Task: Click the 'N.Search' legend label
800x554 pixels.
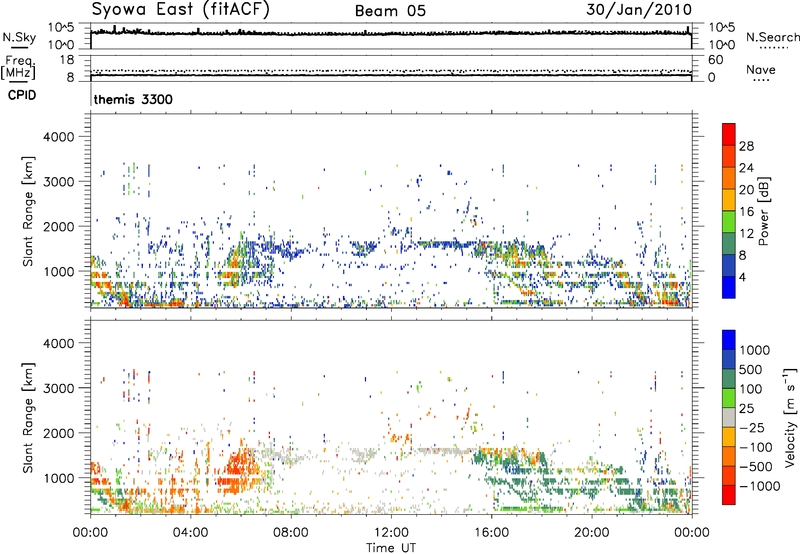Action: 773,37
